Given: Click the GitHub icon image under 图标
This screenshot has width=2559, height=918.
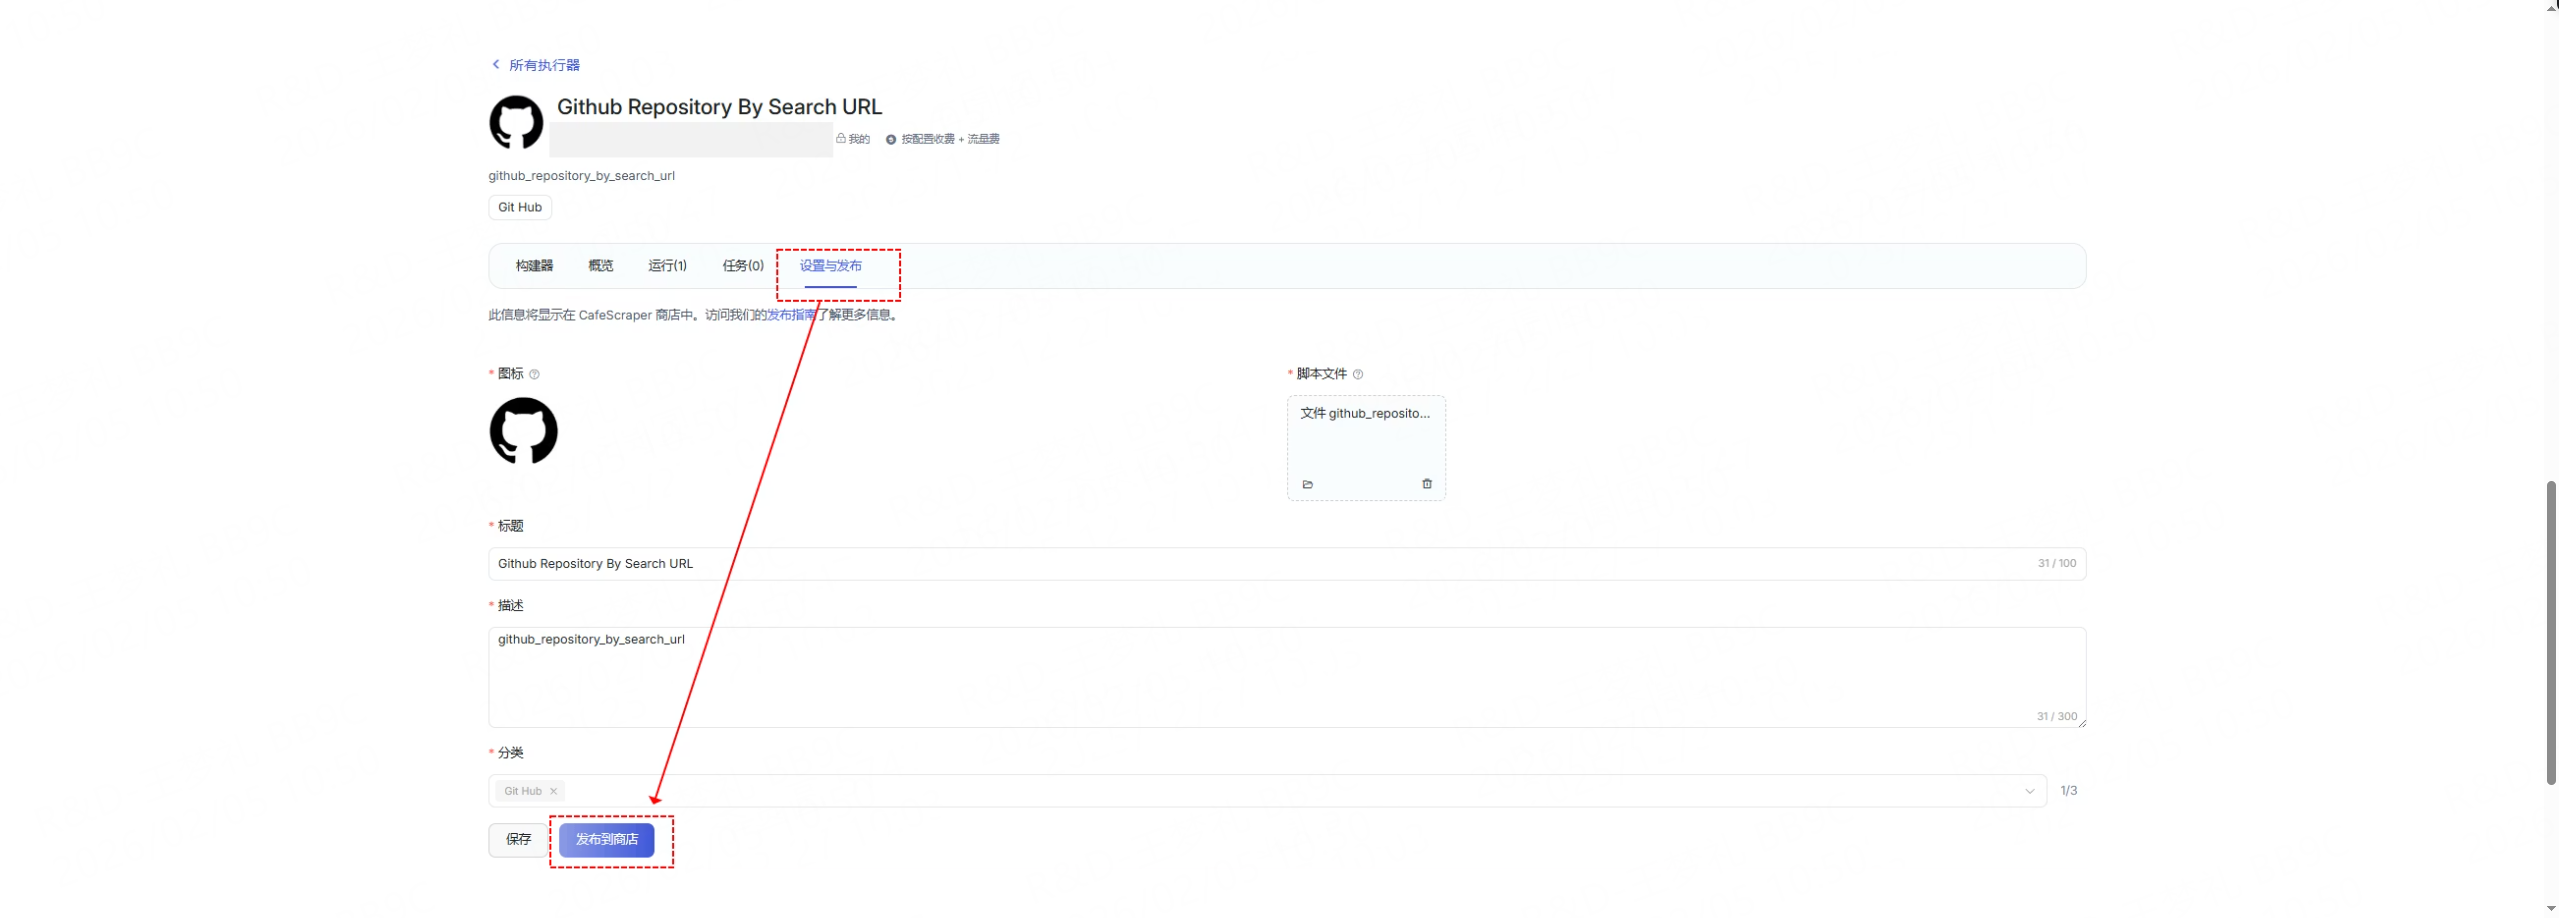Looking at the screenshot, I should click(x=523, y=431).
